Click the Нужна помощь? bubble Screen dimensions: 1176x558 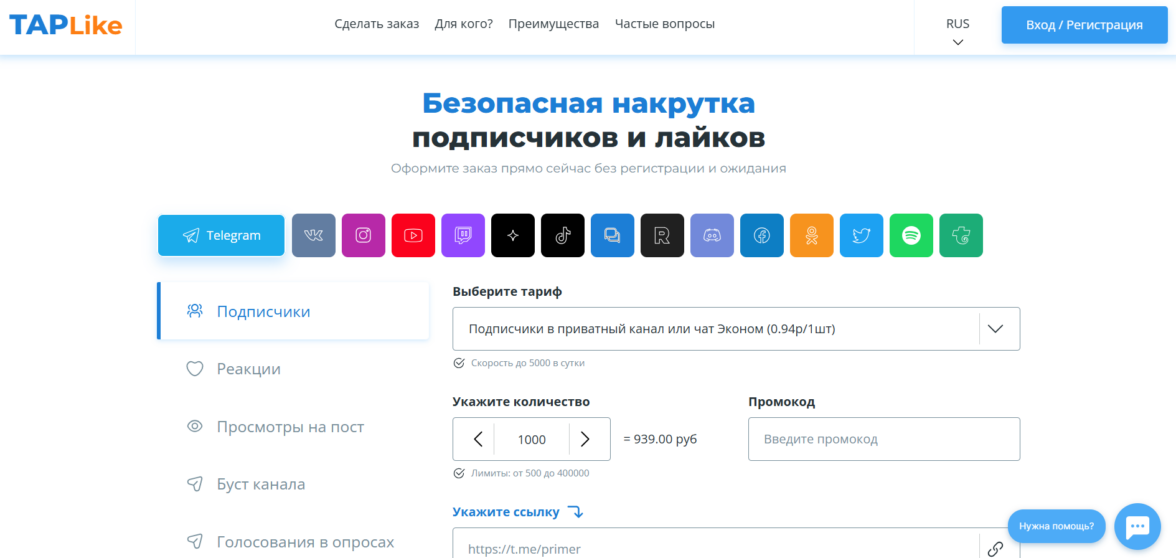pyautogui.click(x=1056, y=526)
